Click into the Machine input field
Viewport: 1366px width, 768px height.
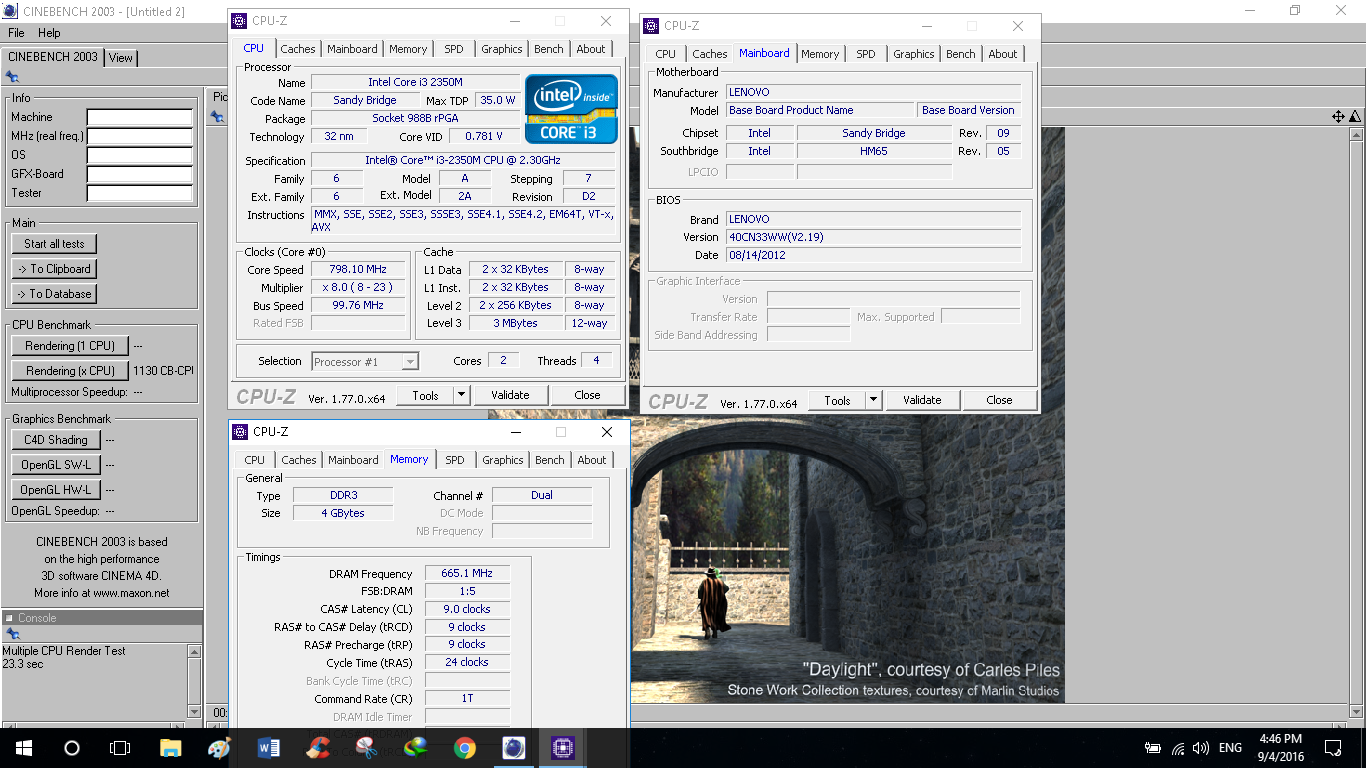[139, 118]
